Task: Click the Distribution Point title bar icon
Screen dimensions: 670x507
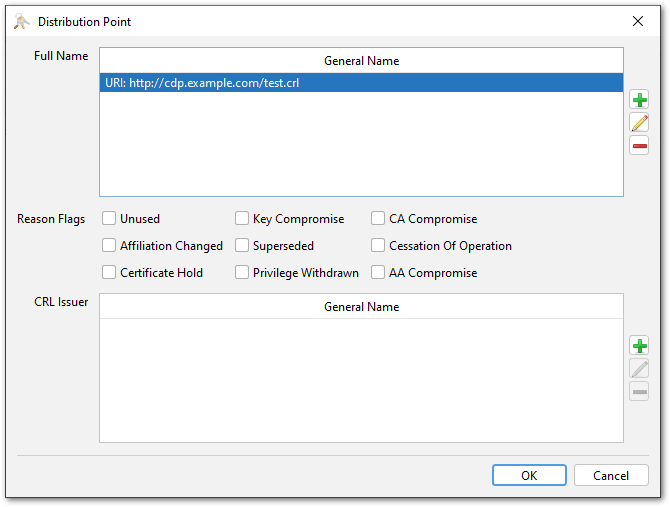Action: coord(20,21)
